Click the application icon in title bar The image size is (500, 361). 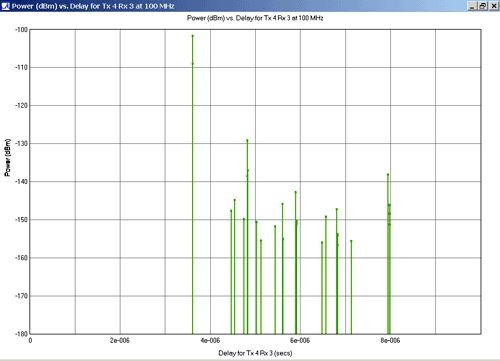tap(5, 6)
